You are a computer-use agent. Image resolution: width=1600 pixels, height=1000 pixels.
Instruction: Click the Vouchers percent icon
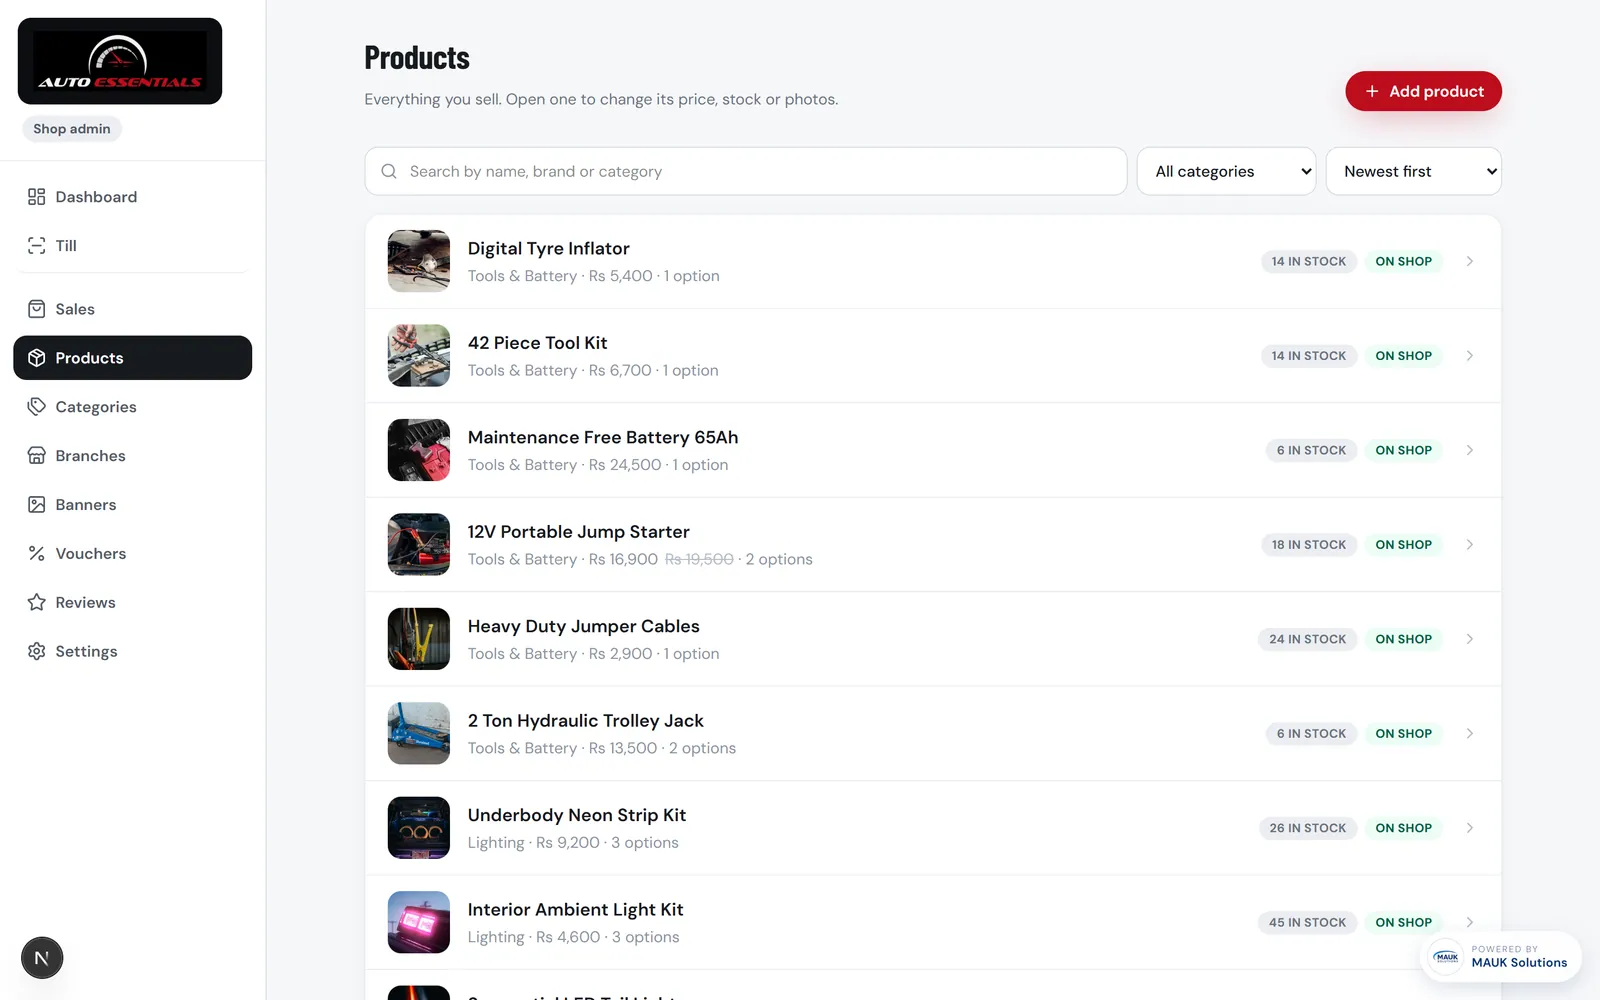(x=37, y=554)
